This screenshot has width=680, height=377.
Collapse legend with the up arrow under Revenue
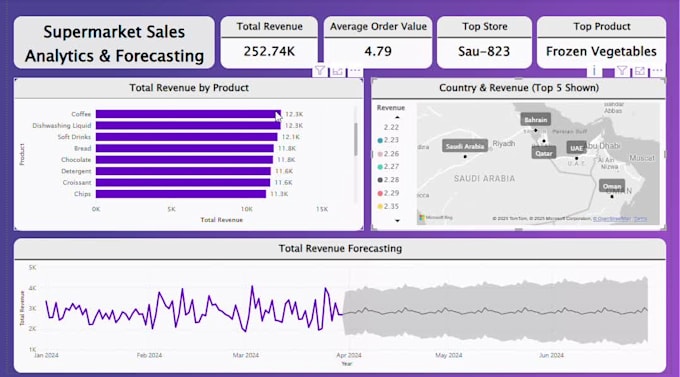click(x=397, y=118)
